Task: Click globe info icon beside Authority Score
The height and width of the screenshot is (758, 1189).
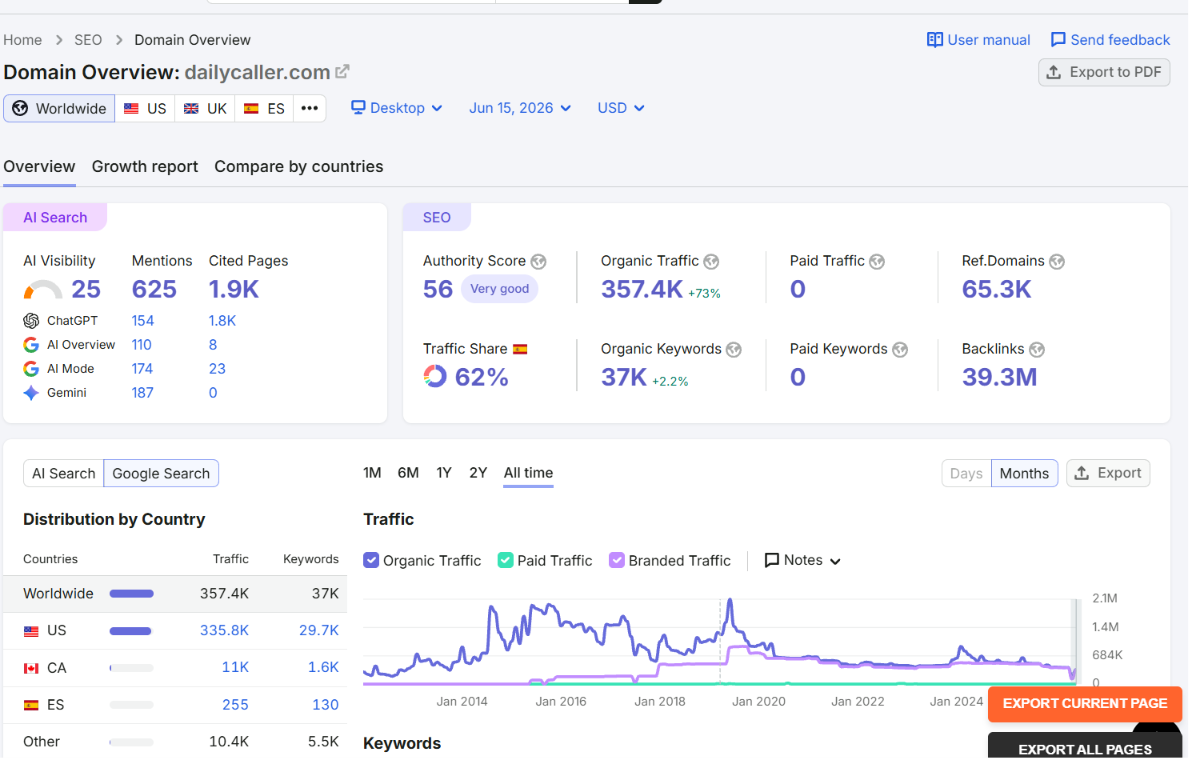Action: click(x=538, y=262)
